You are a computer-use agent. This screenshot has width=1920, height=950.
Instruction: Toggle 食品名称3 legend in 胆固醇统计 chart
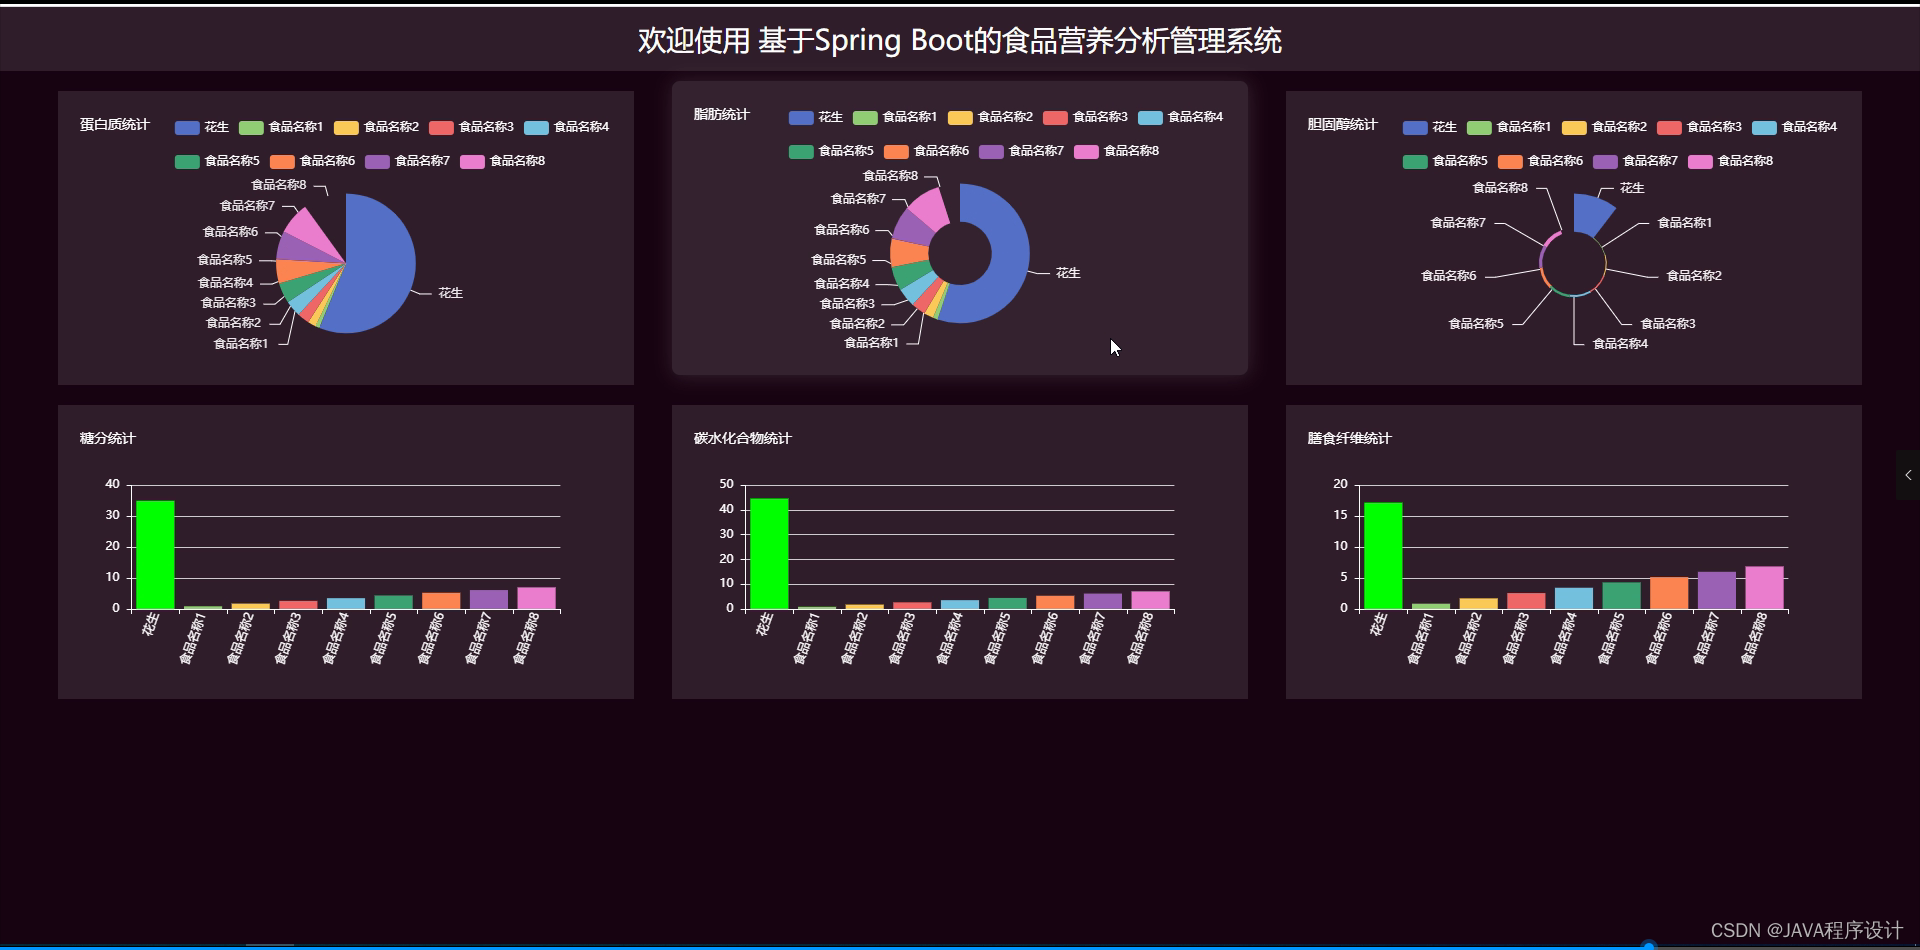click(1699, 127)
